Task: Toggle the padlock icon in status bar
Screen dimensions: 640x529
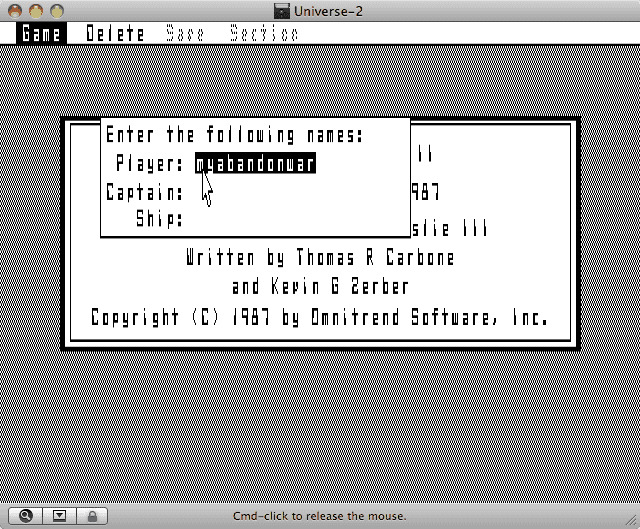Action: coord(92,516)
